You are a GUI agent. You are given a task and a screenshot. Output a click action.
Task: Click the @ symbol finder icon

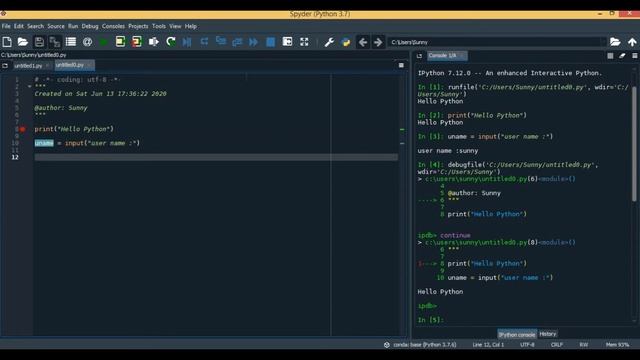click(87, 42)
